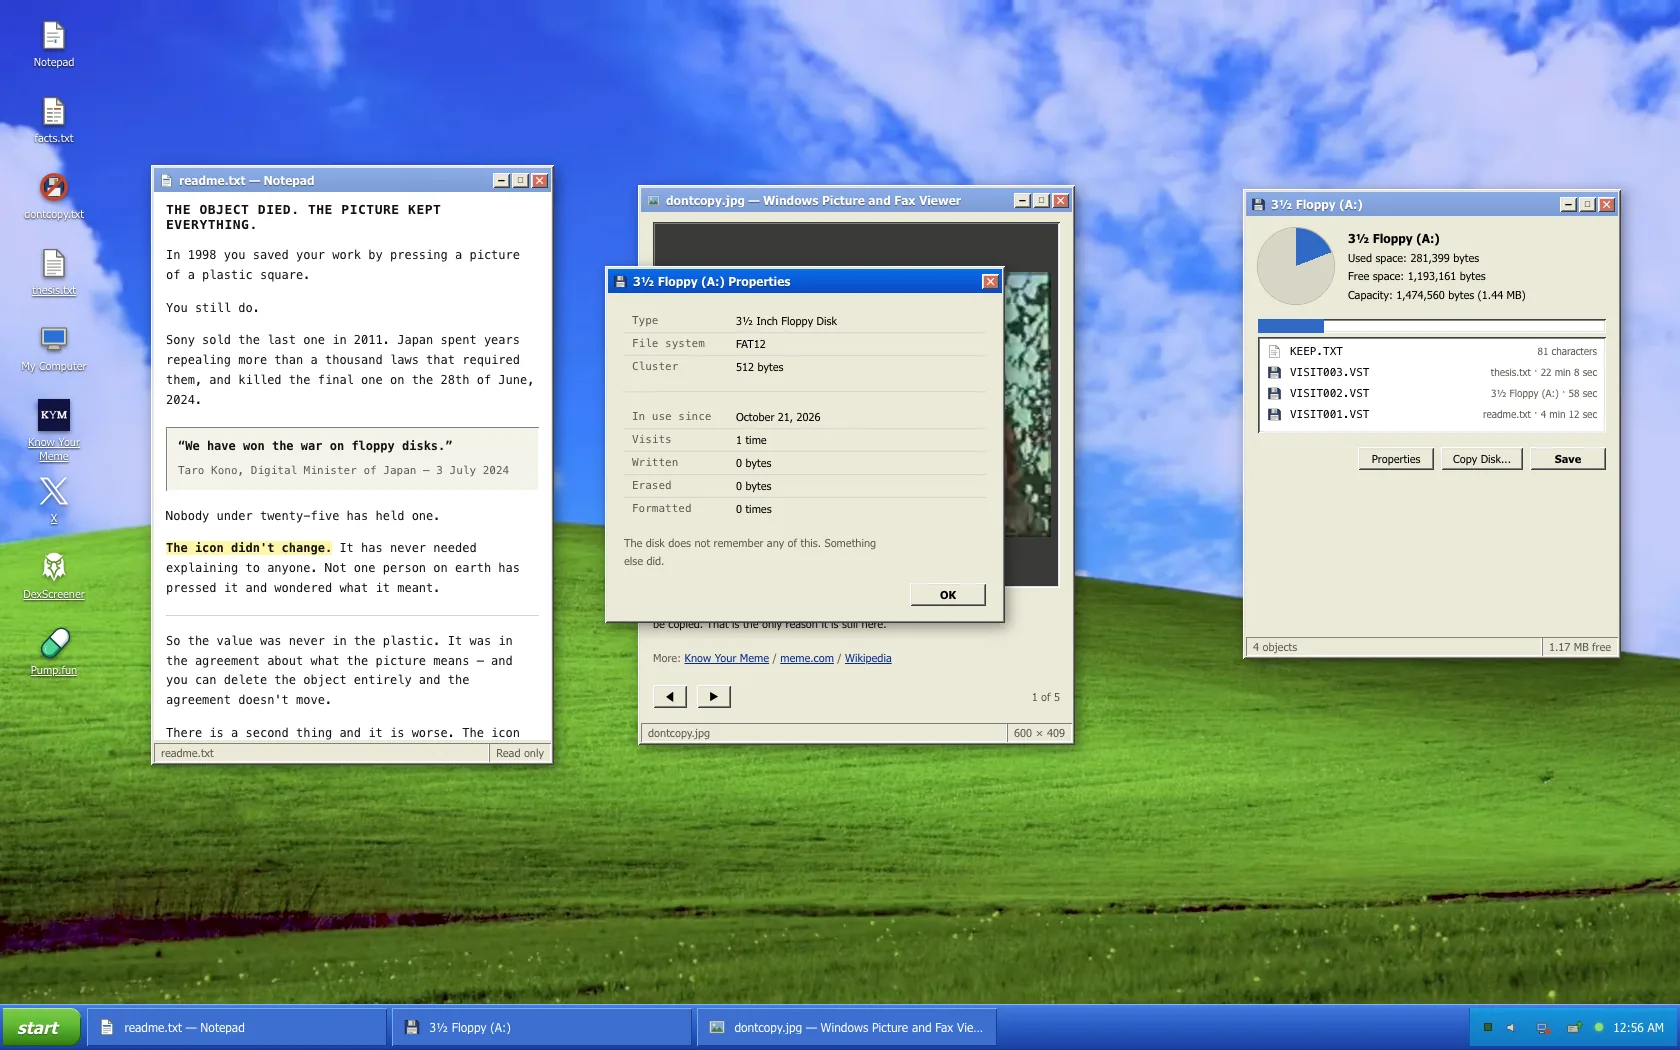This screenshot has height=1050, width=1680.
Task: Select VISIT002.VST file in Floppy window
Action: 1432,393
